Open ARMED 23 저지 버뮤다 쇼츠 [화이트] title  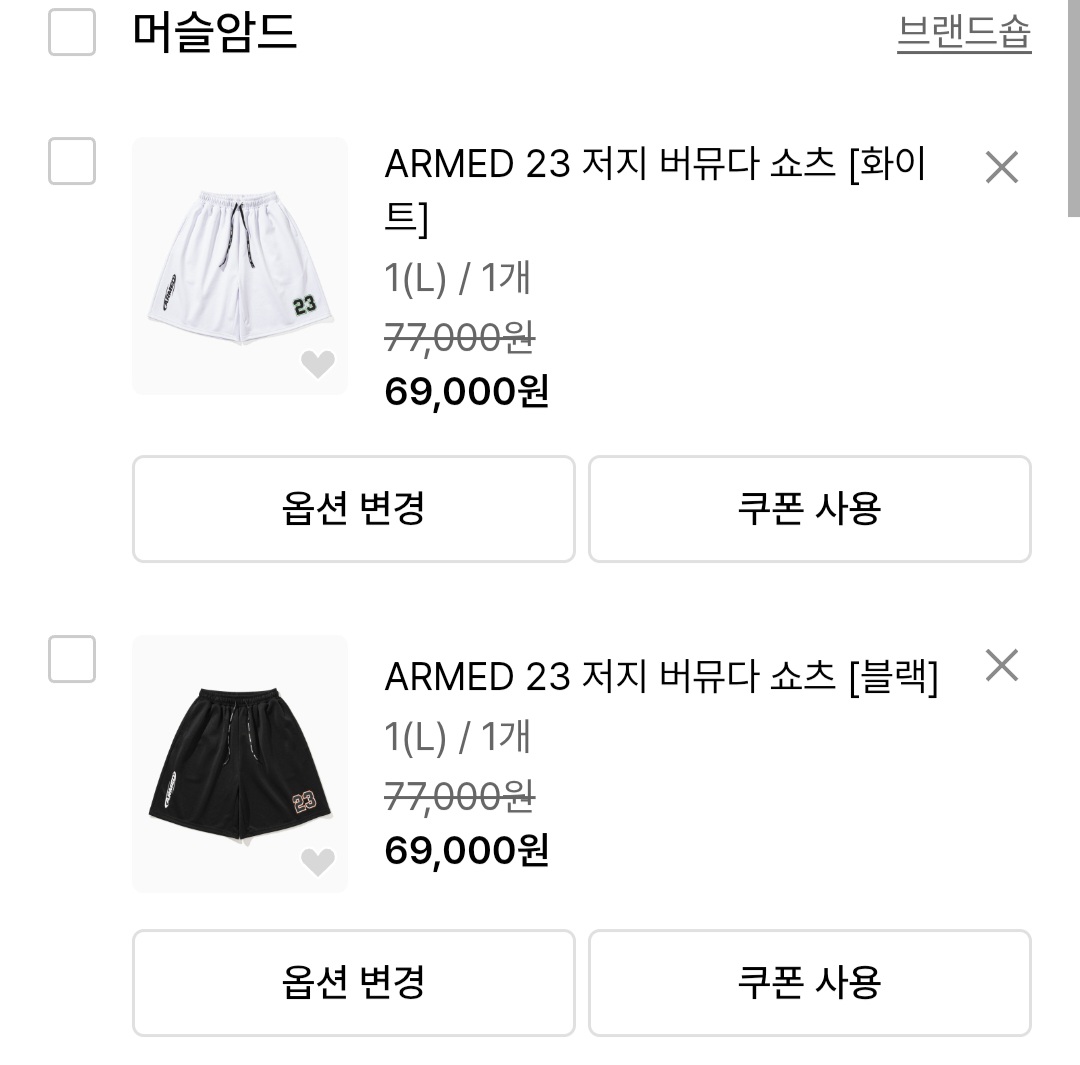point(655,191)
